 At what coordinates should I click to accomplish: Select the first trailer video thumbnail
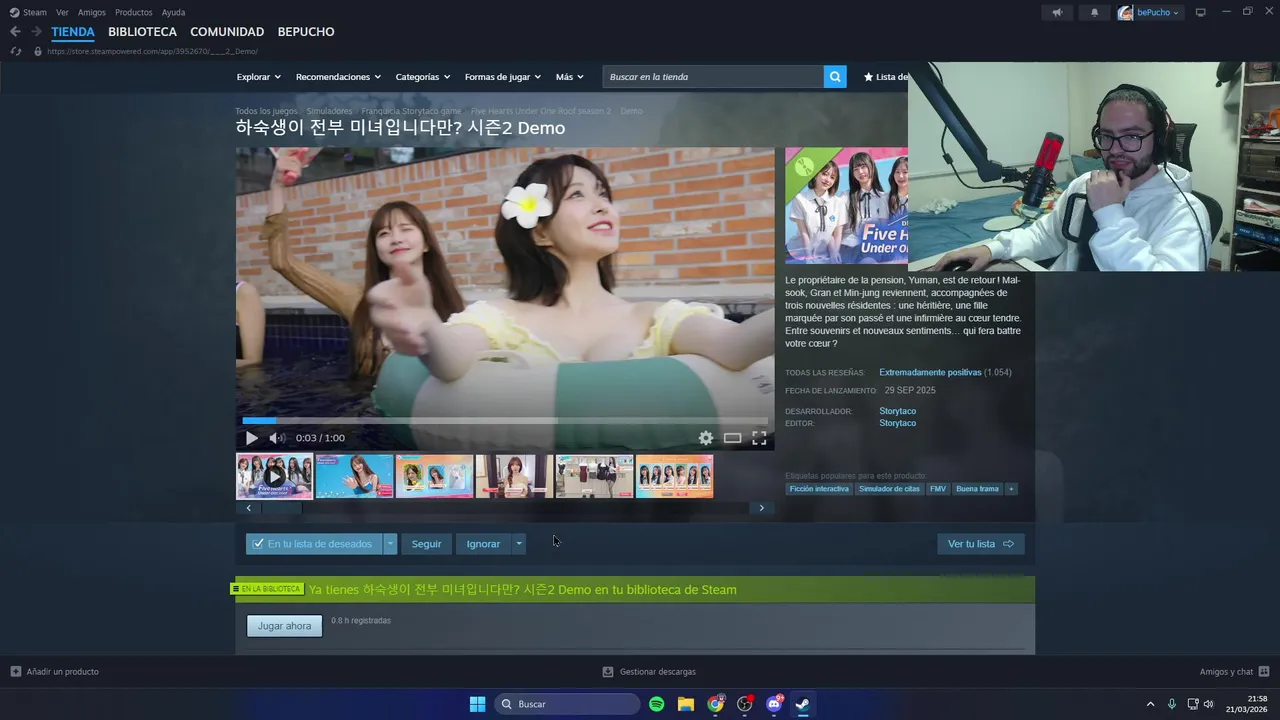[274, 476]
